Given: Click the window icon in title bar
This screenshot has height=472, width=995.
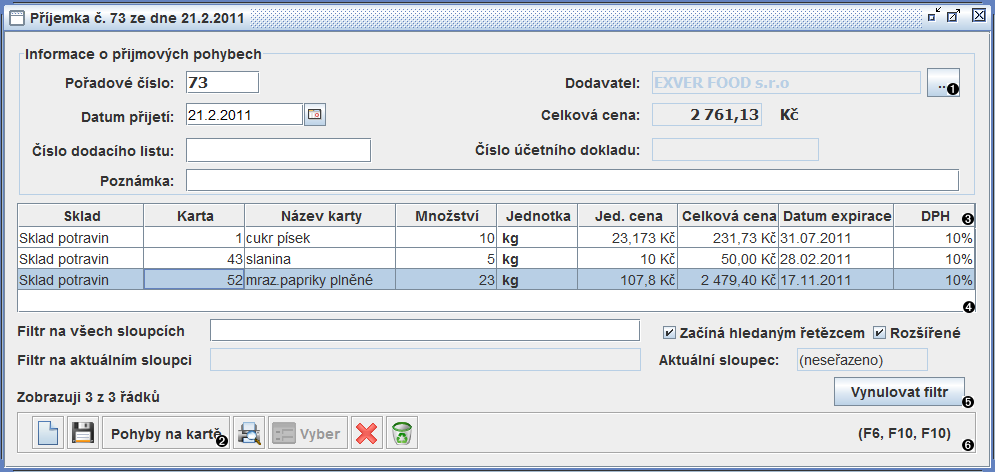Looking at the screenshot, I should click(x=16, y=15).
